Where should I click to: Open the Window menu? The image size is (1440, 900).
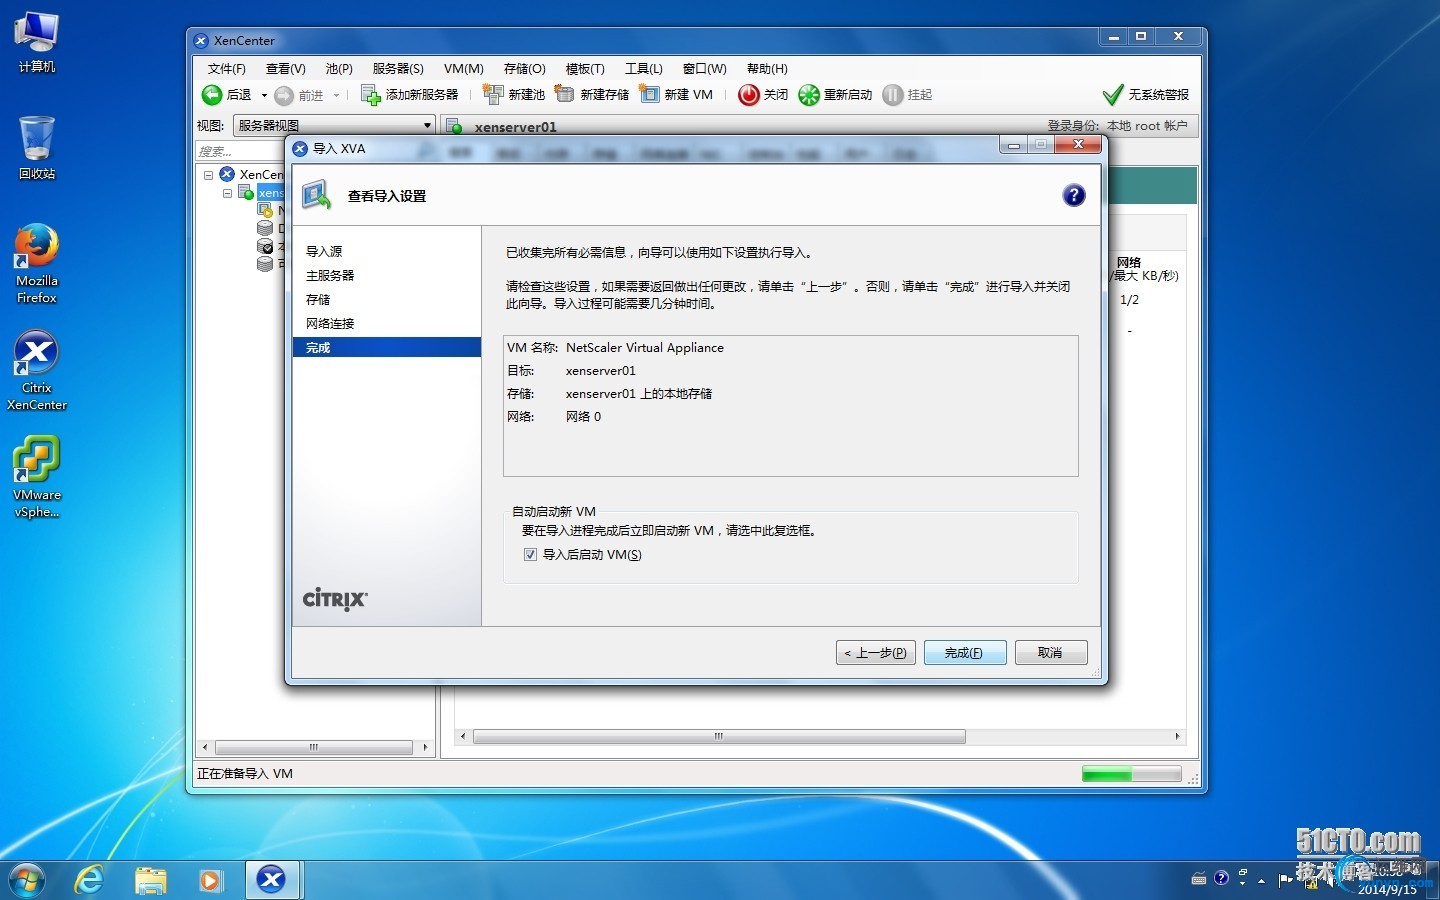click(x=704, y=69)
